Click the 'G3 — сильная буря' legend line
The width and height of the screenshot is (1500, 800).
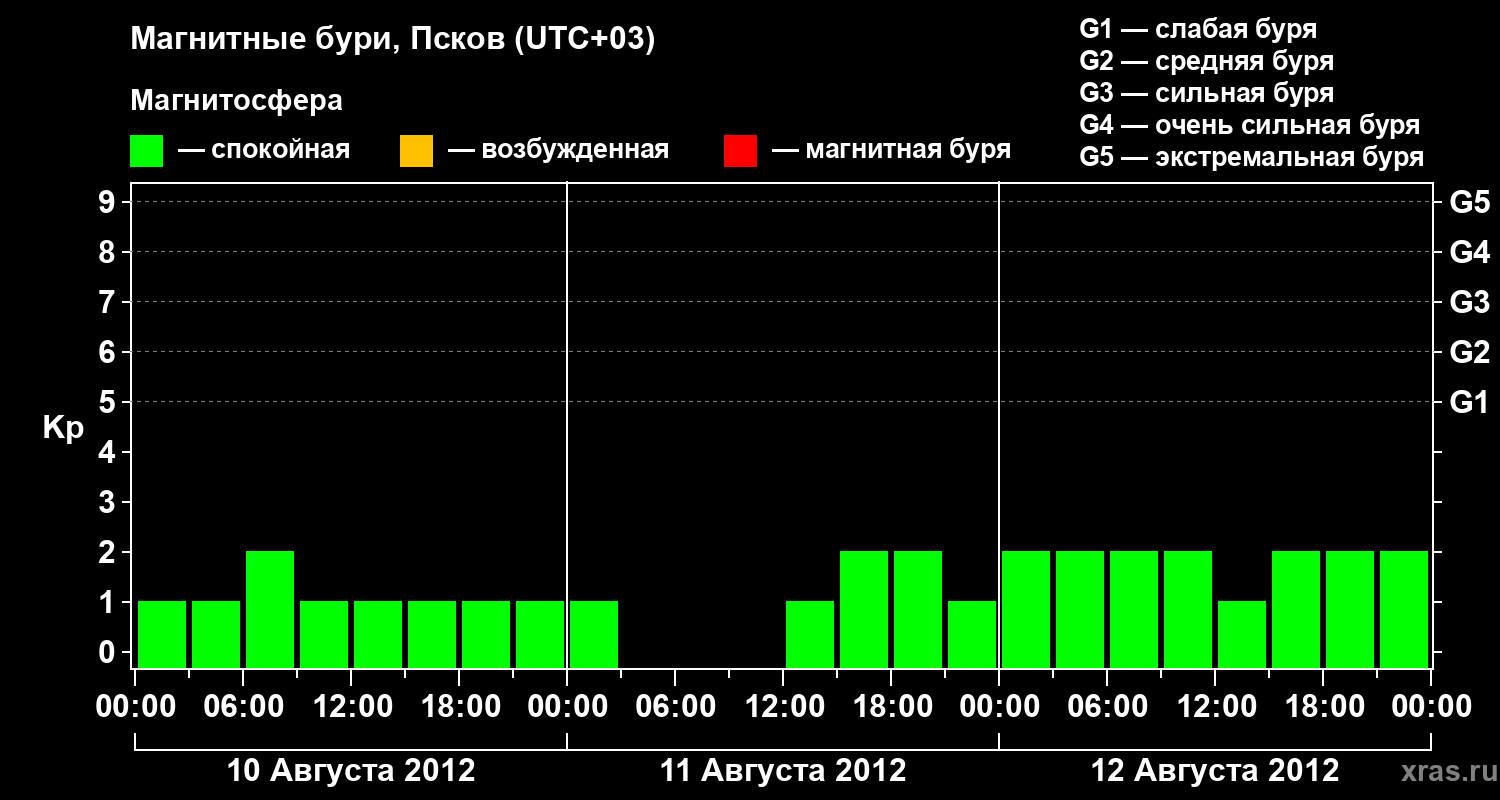coord(1207,93)
